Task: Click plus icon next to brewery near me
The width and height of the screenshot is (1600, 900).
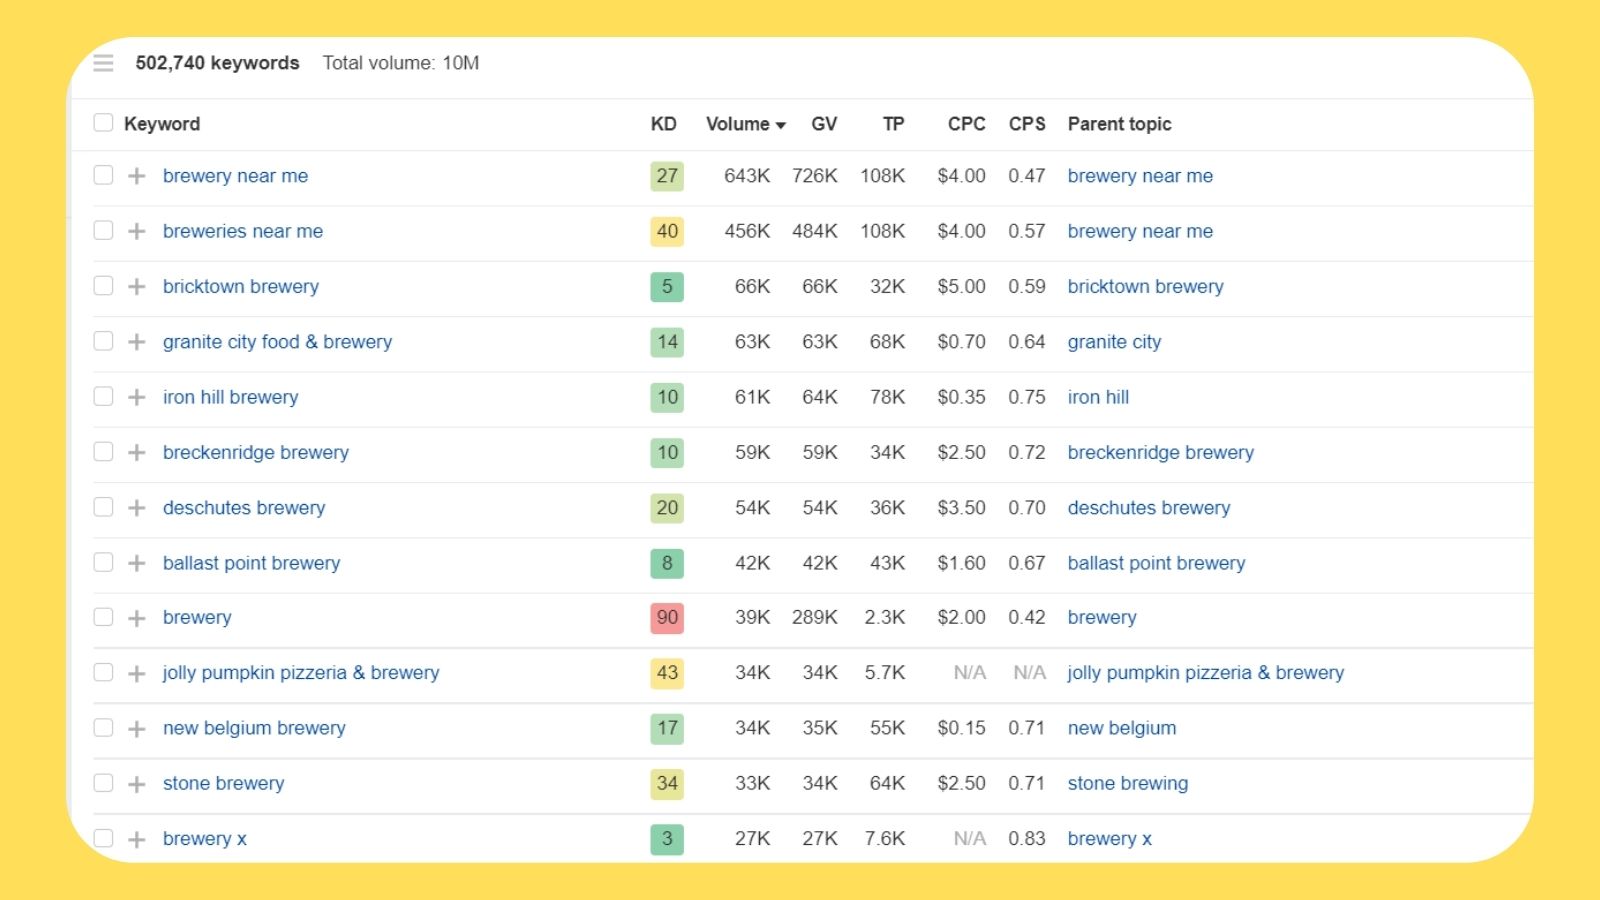Action: point(137,176)
